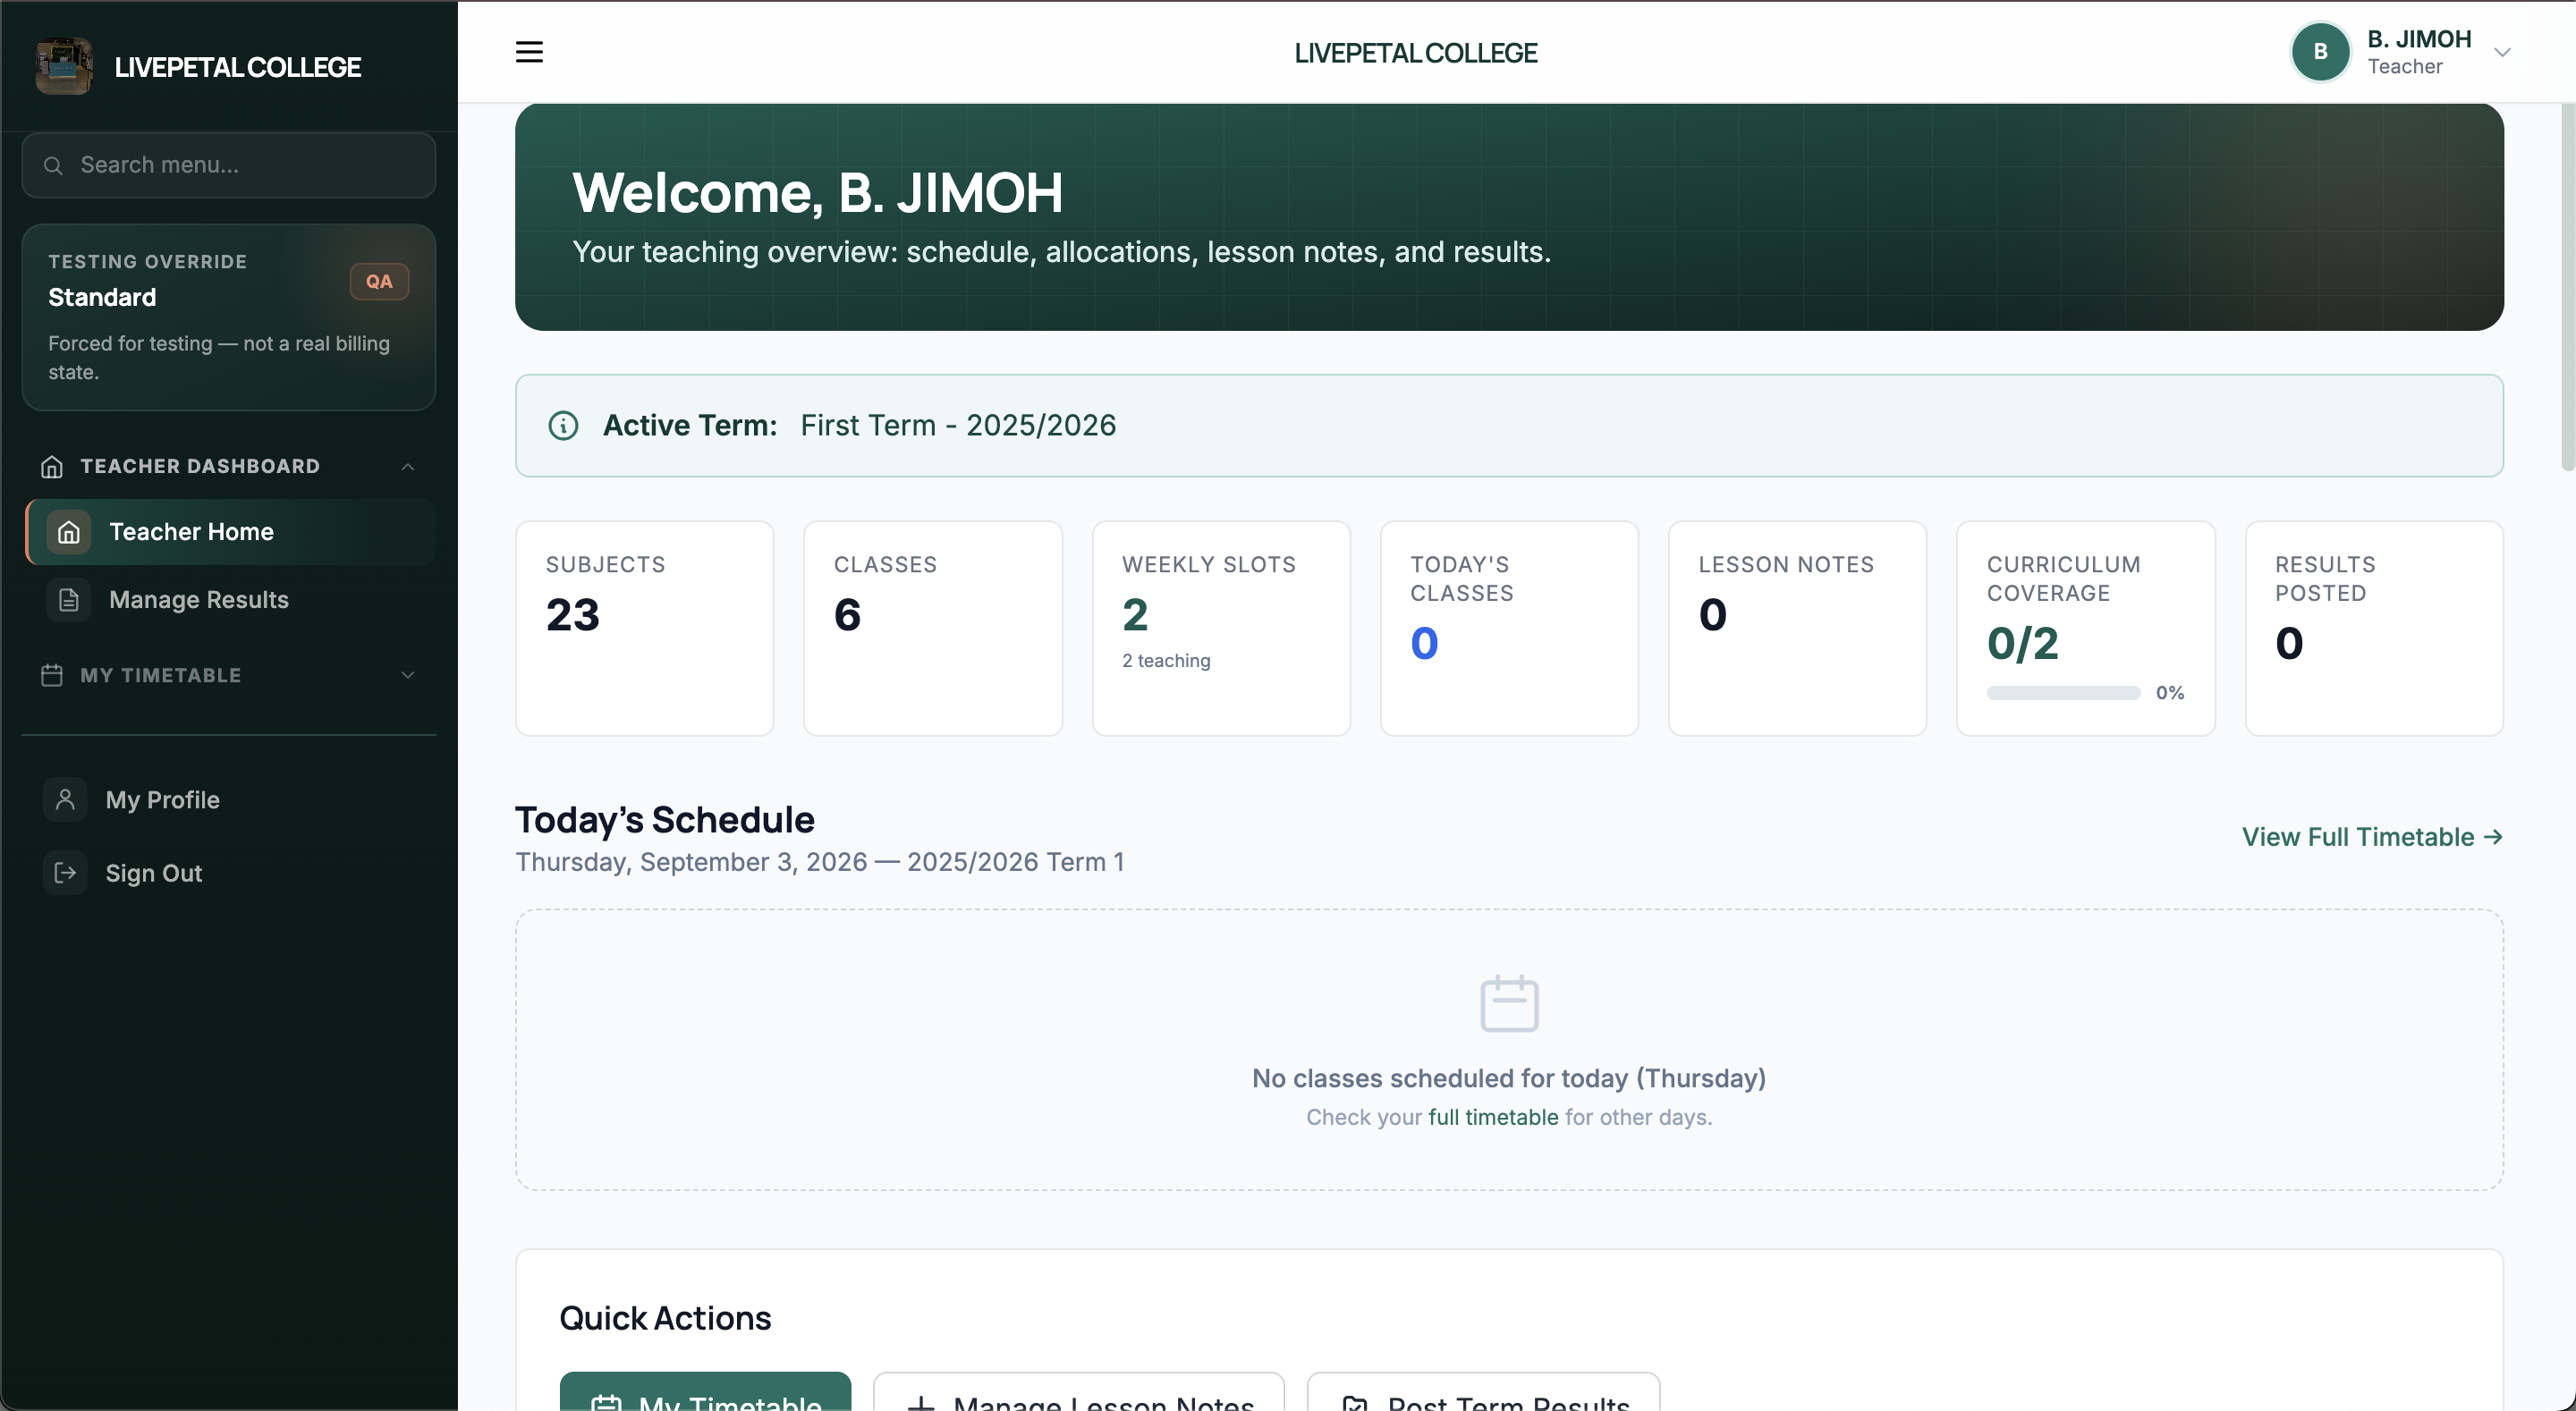Click the Livepetal College logo image
The width and height of the screenshot is (2576, 1411).
64,66
